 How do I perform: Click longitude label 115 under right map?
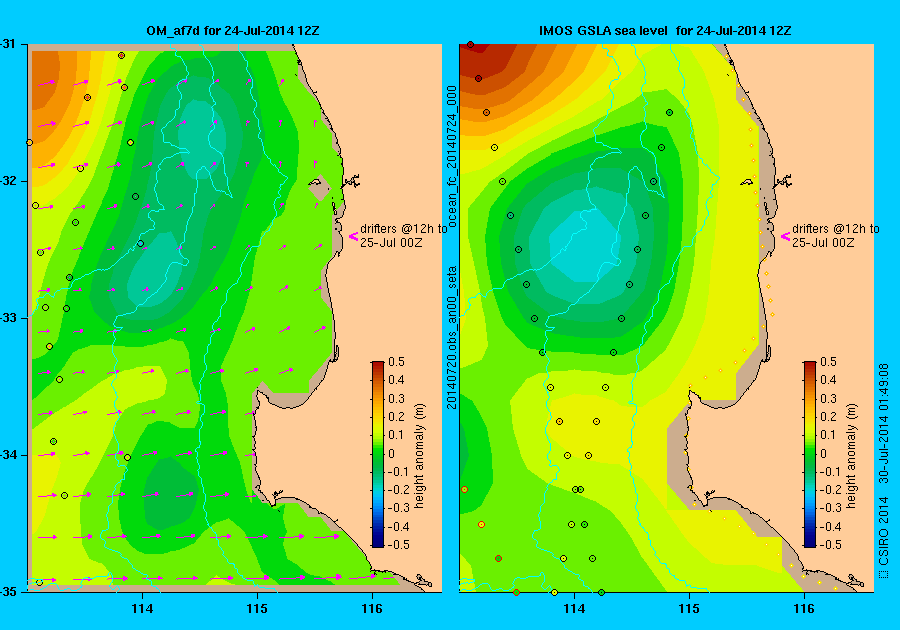point(689,609)
